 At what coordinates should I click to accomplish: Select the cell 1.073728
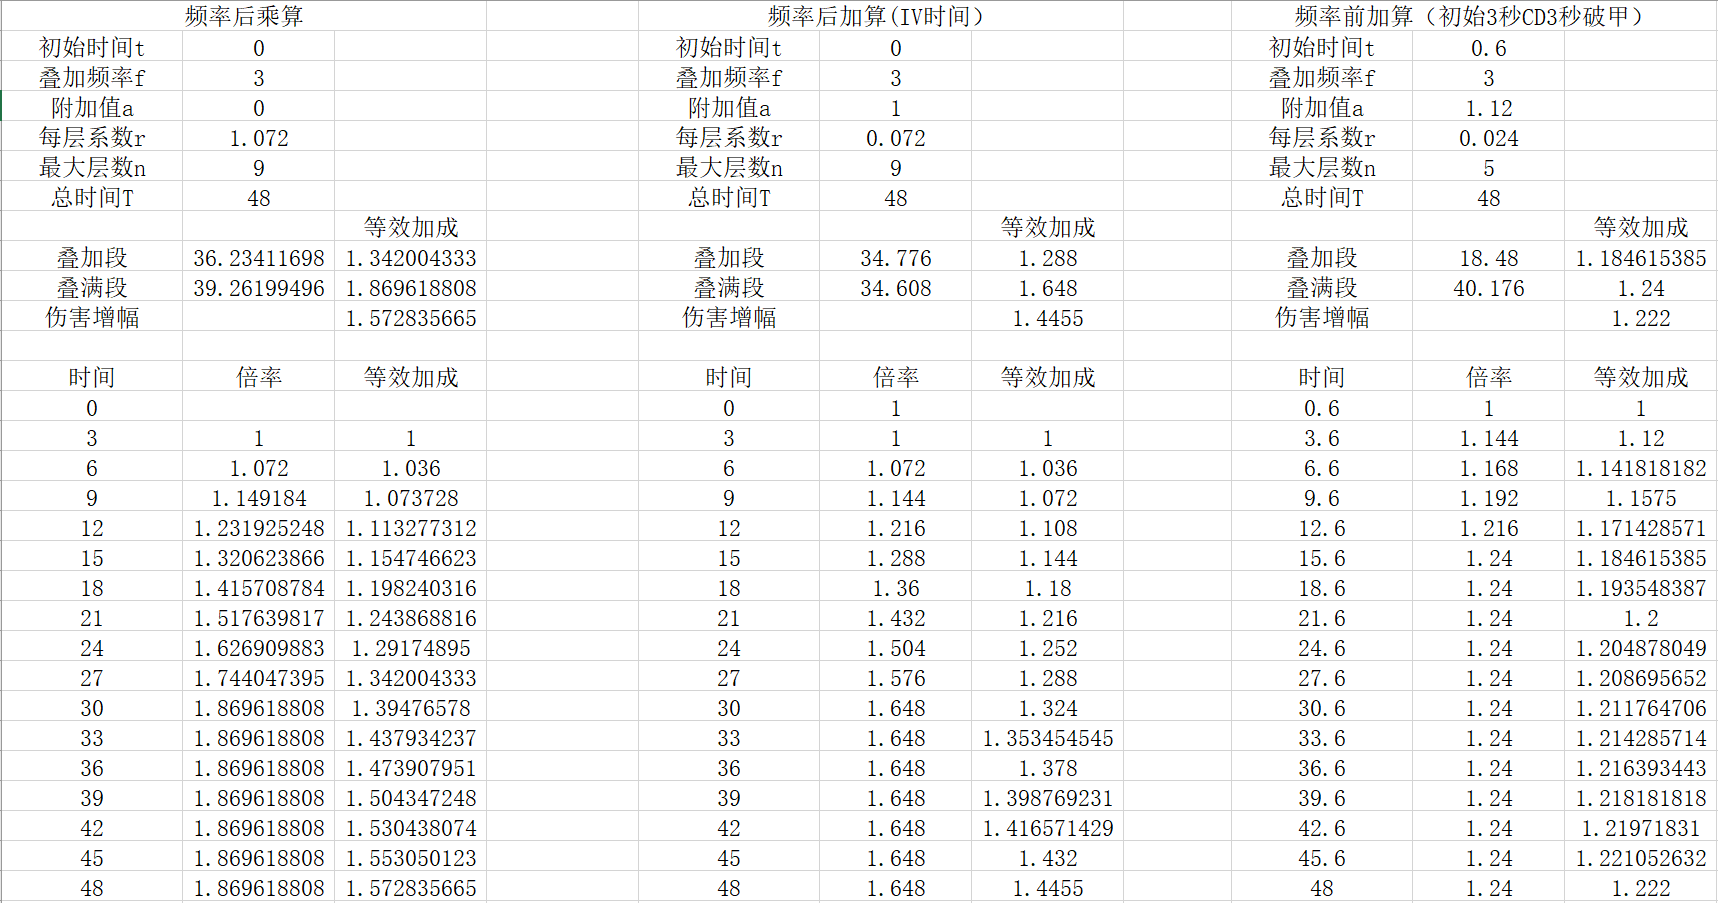[411, 498]
